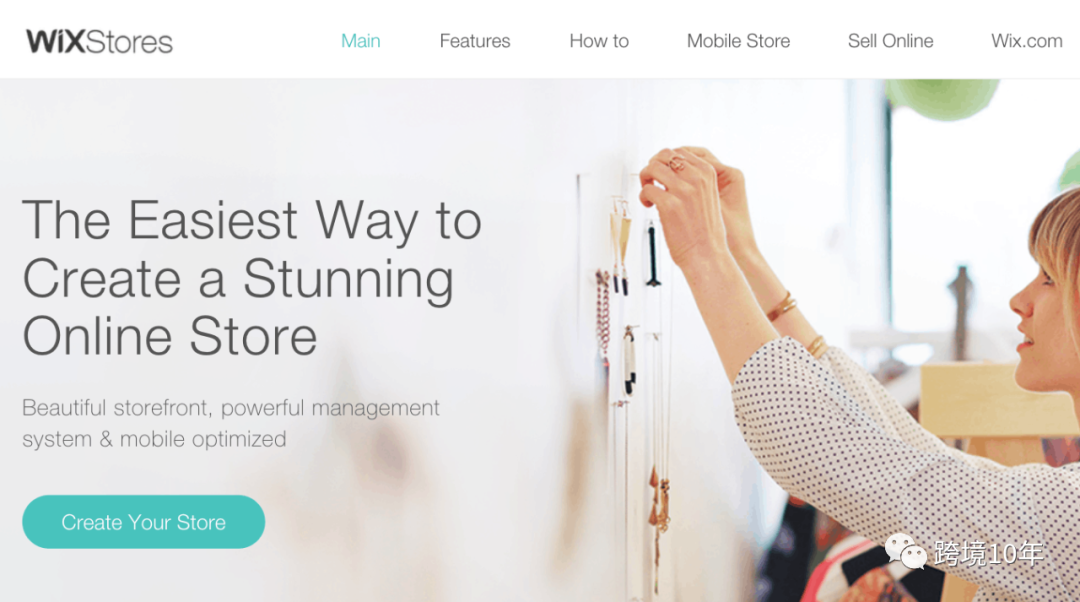Click the WixStores logo
This screenshot has width=1080, height=602.
click(x=99, y=41)
